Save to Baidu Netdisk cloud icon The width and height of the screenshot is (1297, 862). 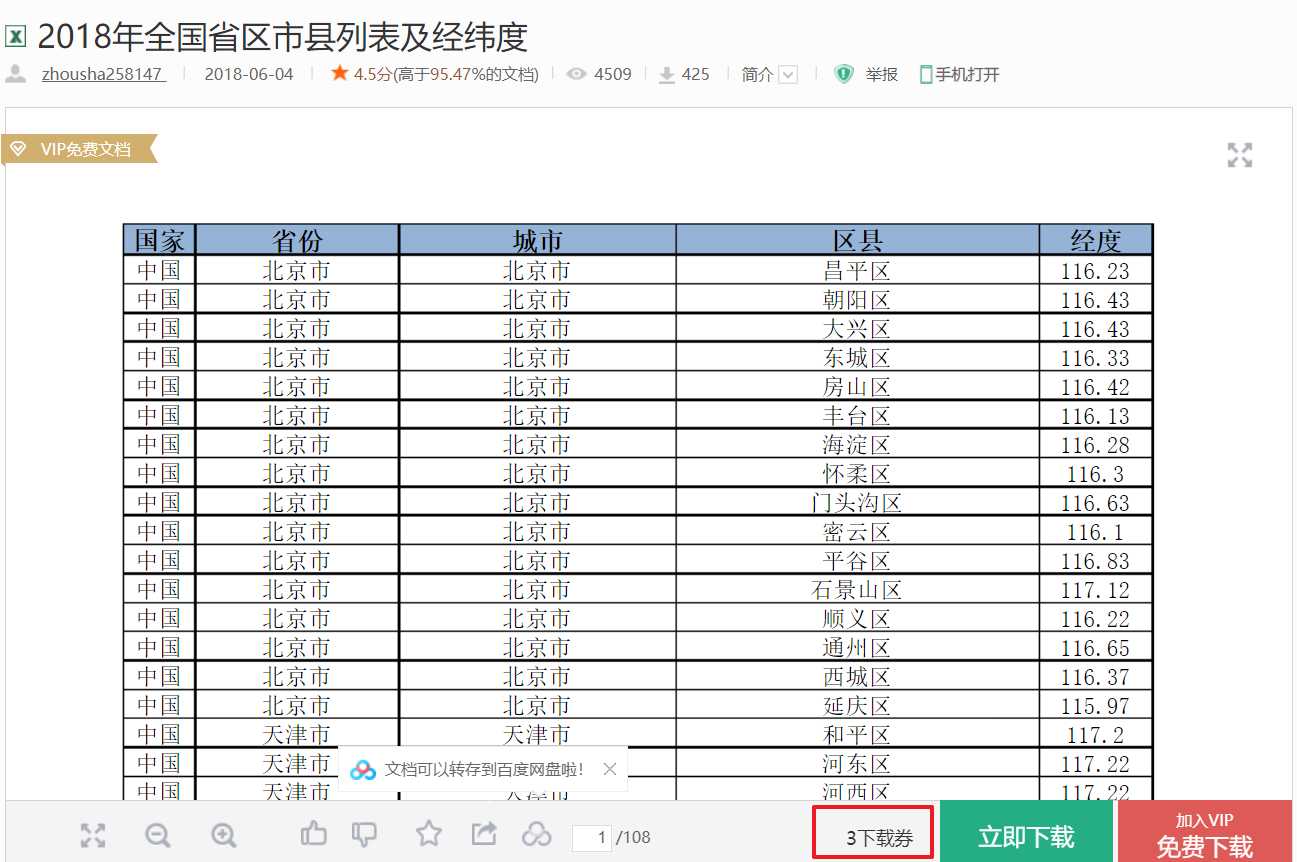tap(537, 834)
